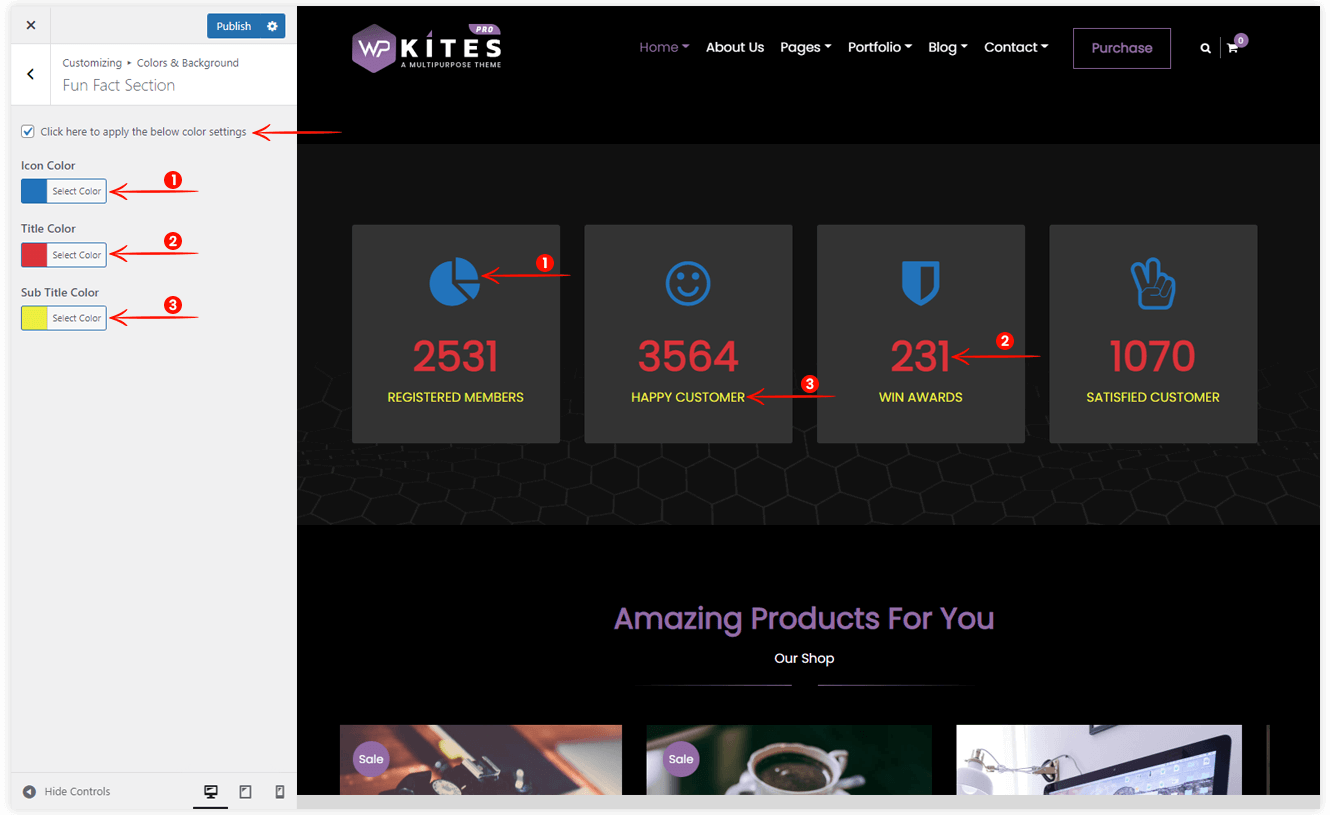
Task: Click SATISFIED CUSTOMER subtitle
Action: pyautogui.click(x=1152, y=397)
